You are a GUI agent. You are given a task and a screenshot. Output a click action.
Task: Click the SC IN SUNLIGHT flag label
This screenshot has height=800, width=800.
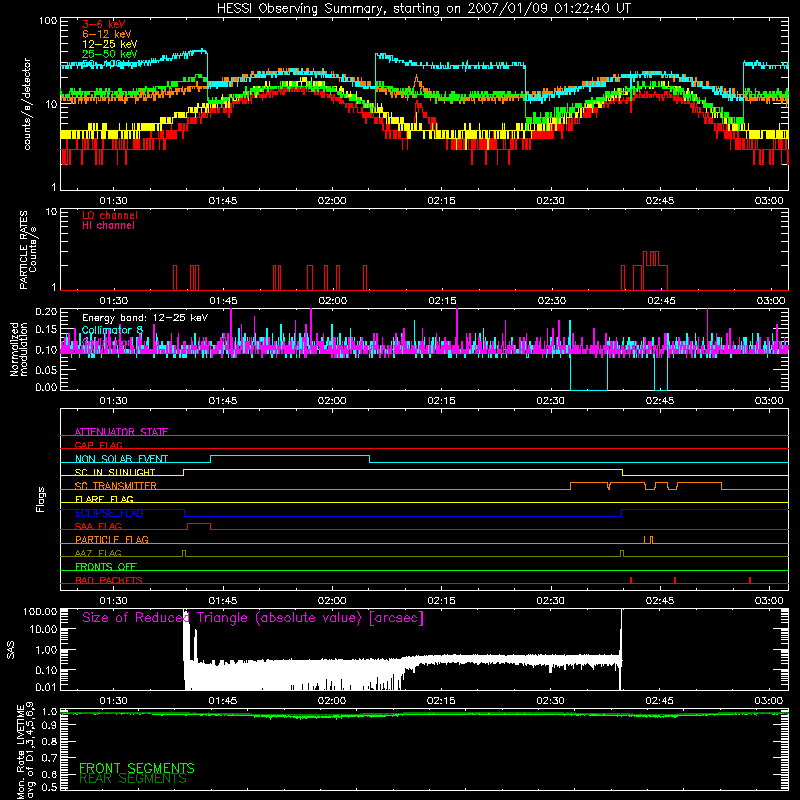coord(115,472)
